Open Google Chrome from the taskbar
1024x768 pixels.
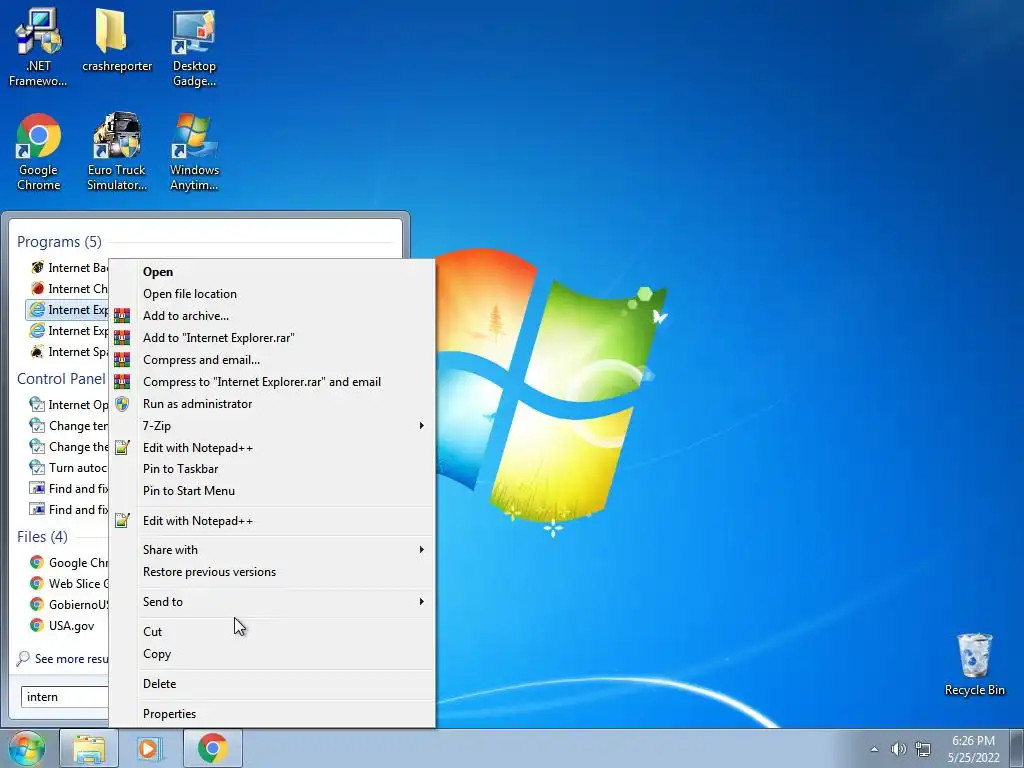coord(212,748)
